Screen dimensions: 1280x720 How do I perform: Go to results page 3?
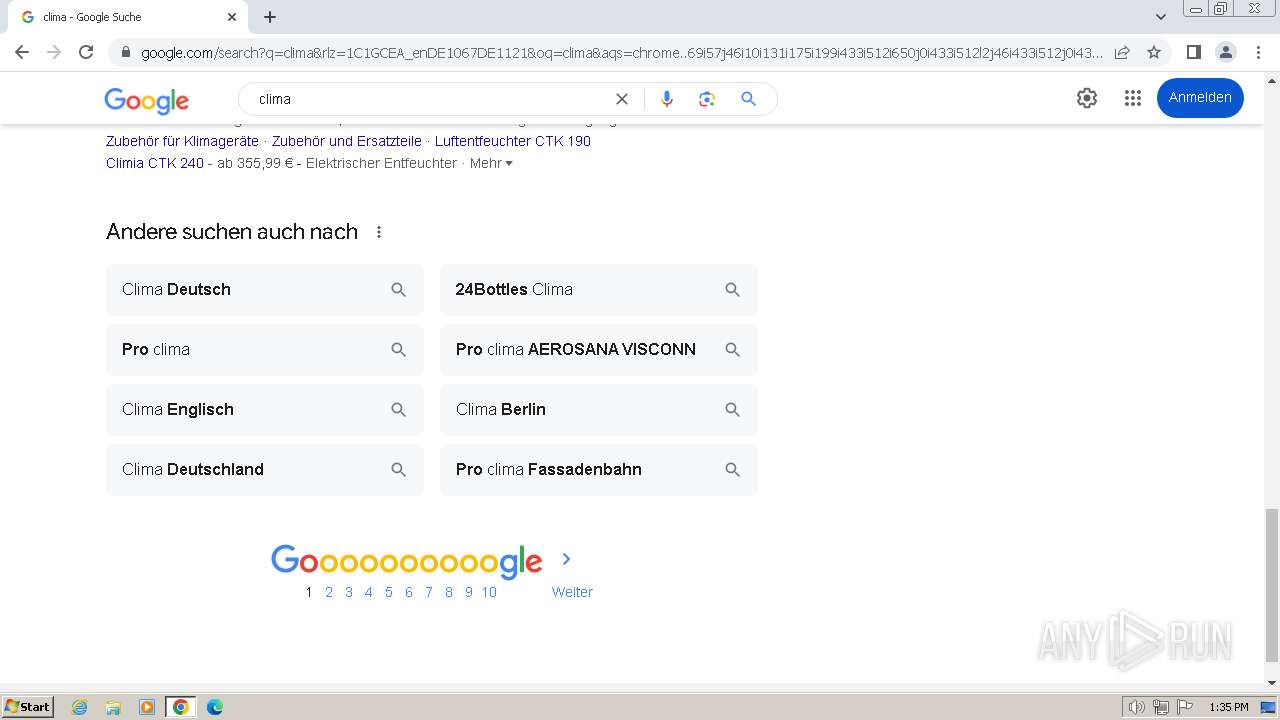coord(349,592)
